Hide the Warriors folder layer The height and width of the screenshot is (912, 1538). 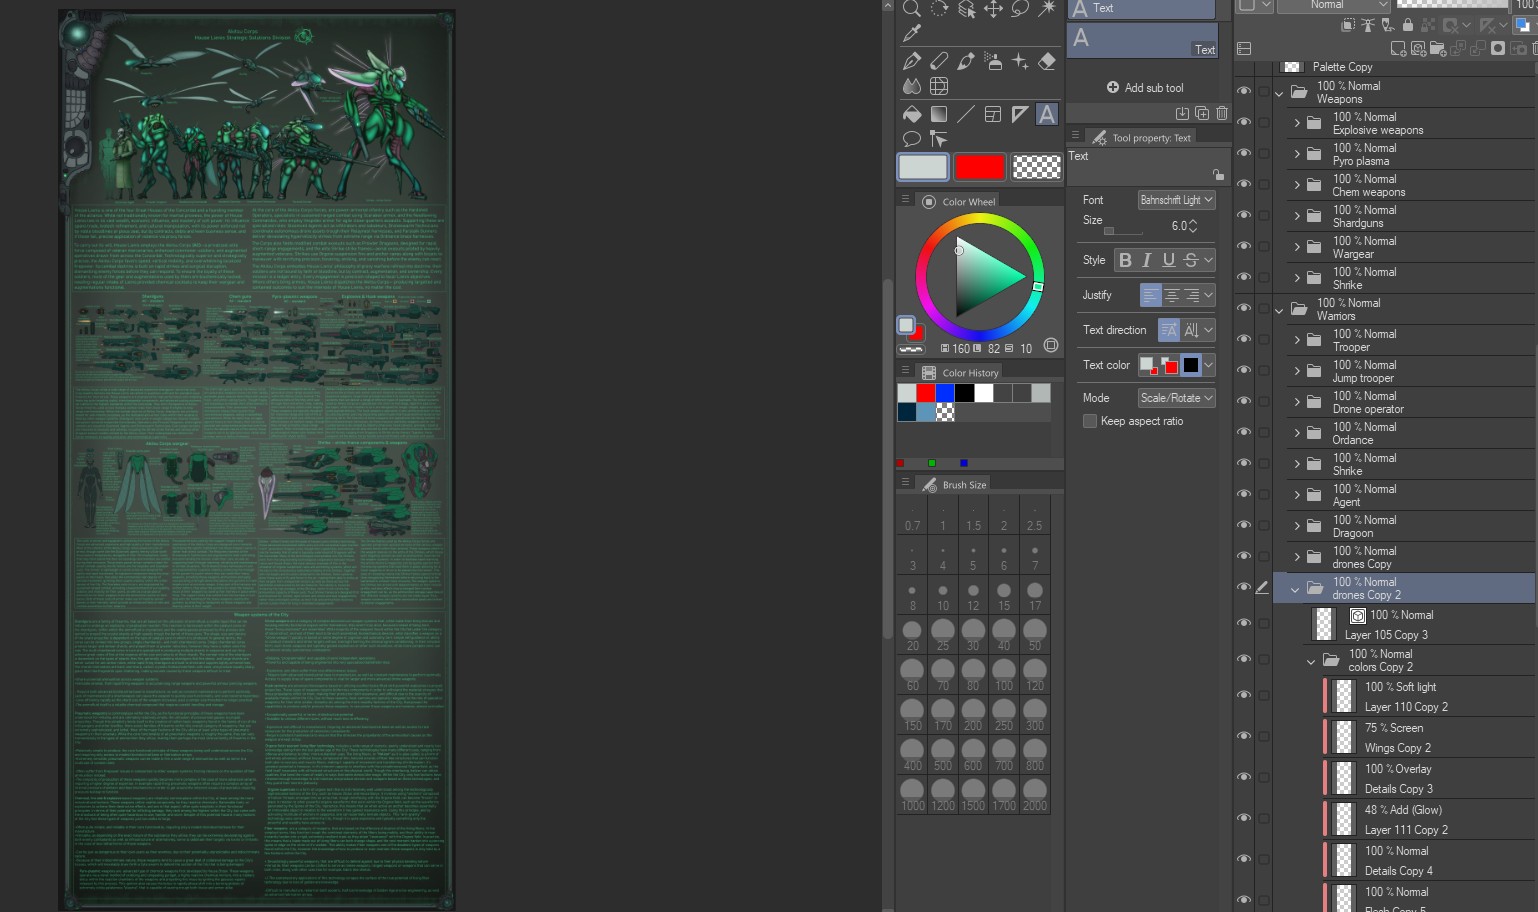[1244, 308]
